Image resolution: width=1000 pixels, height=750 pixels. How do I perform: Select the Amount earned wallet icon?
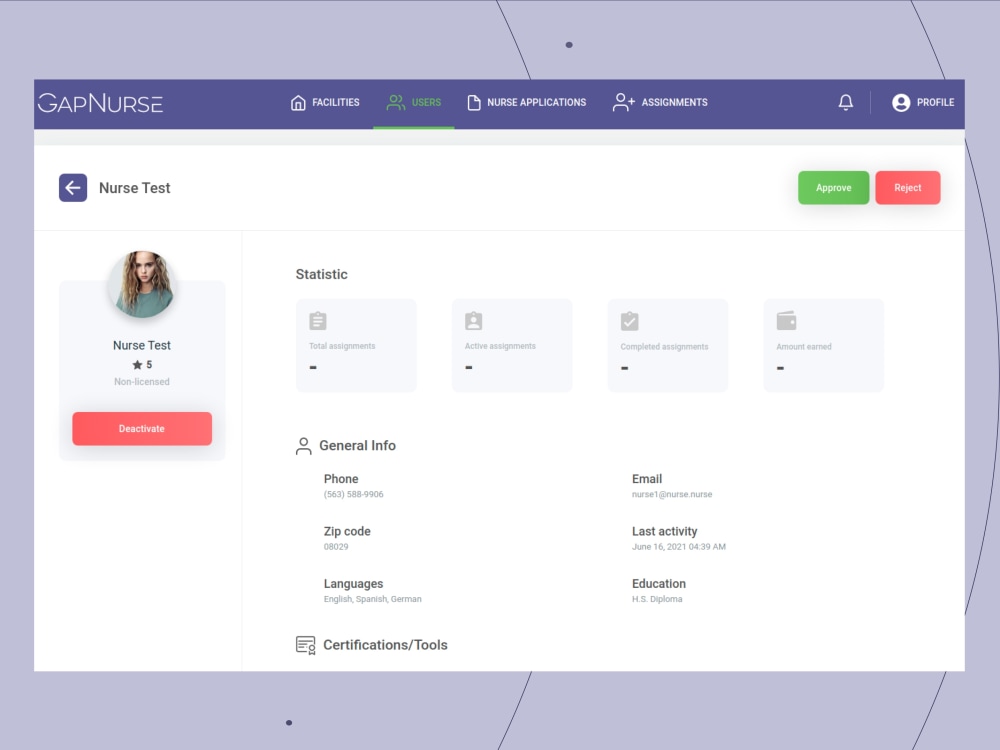pyautogui.click(x=785, y=320)
